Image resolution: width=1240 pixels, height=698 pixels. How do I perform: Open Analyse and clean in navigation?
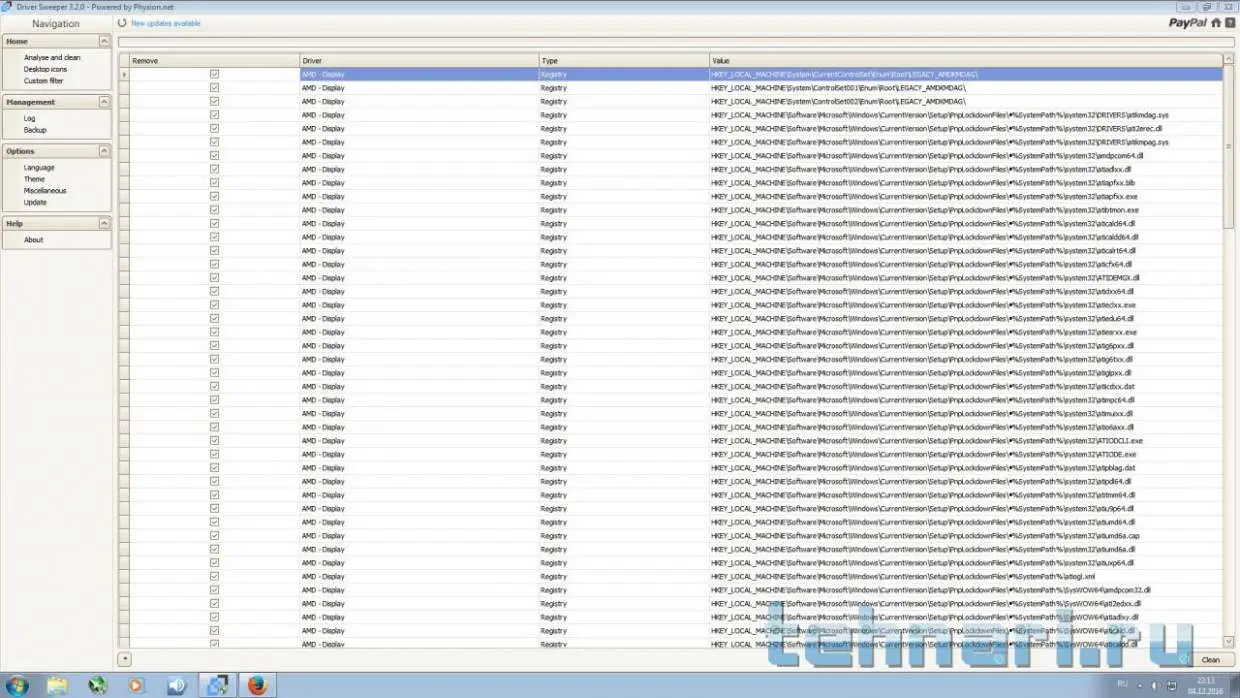pos(52,58)
